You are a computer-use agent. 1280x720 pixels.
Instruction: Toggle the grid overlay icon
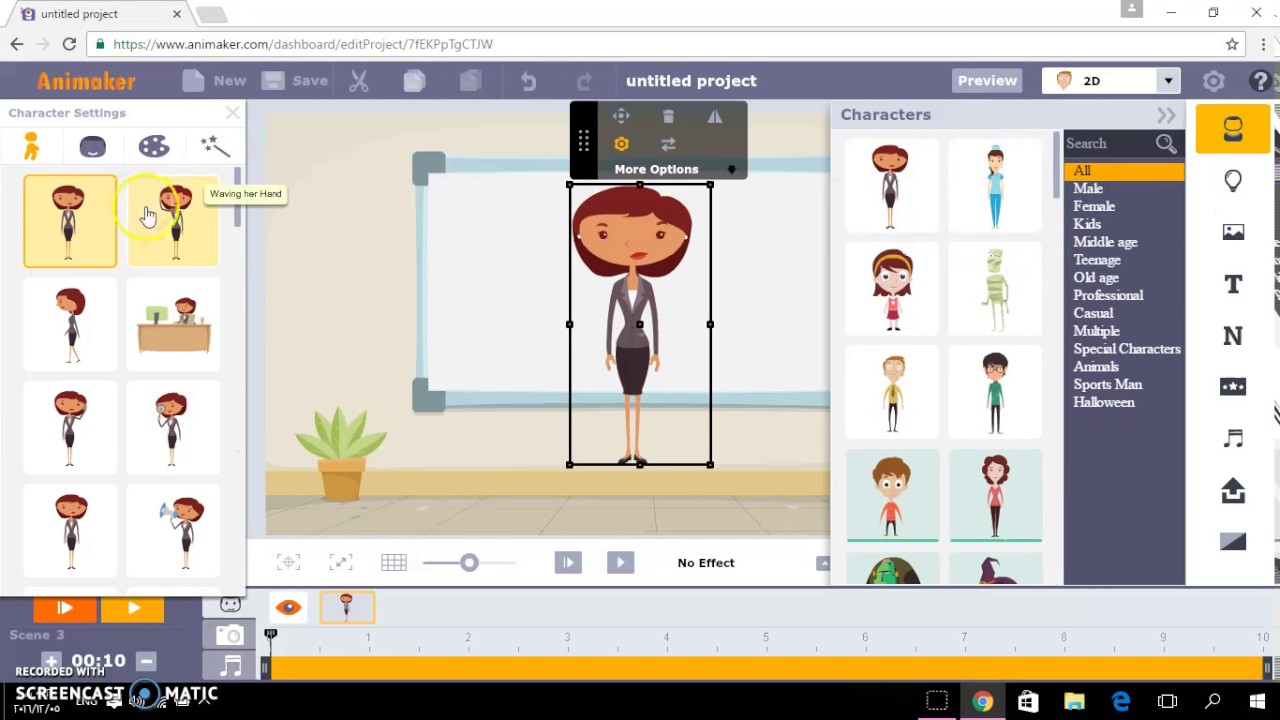[393, 563]
